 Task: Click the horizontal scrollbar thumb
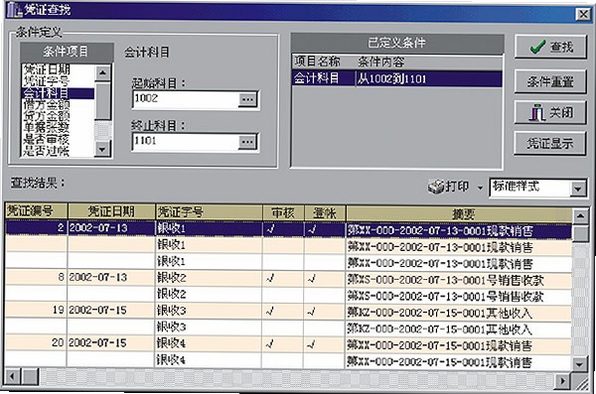pos(30,377)
